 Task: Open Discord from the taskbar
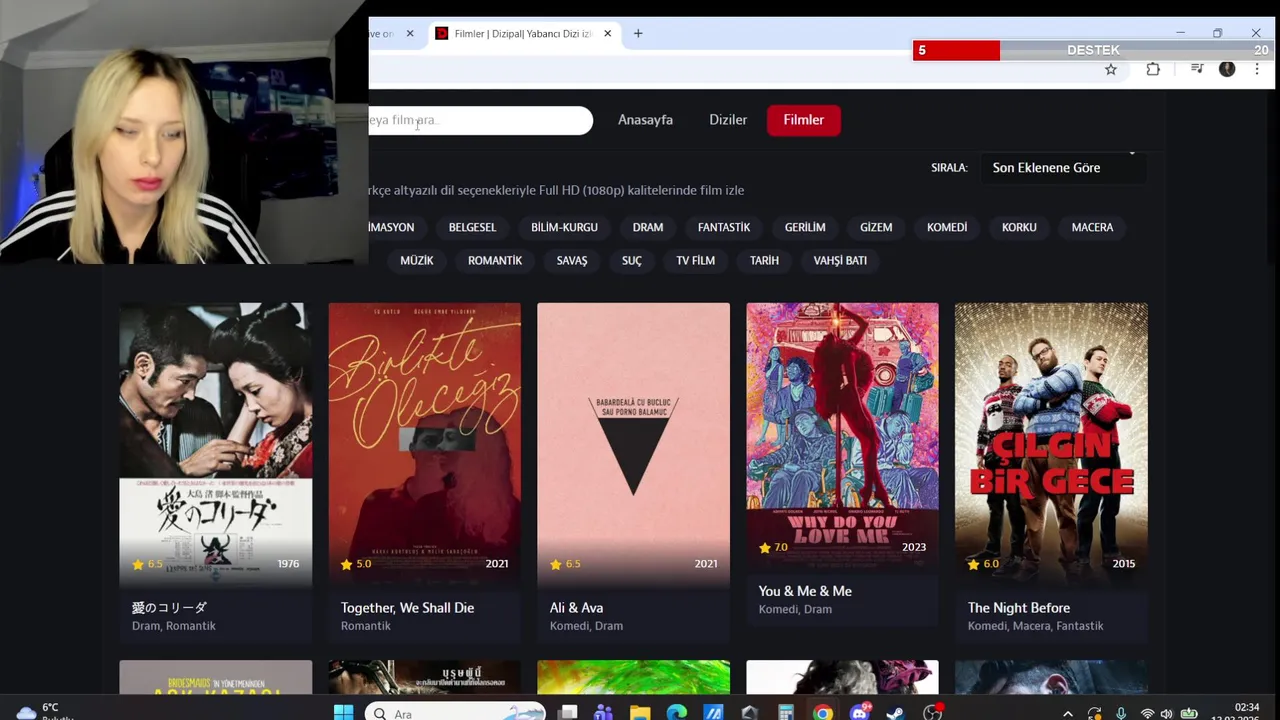pyautogui.click(x=859, y=713)
